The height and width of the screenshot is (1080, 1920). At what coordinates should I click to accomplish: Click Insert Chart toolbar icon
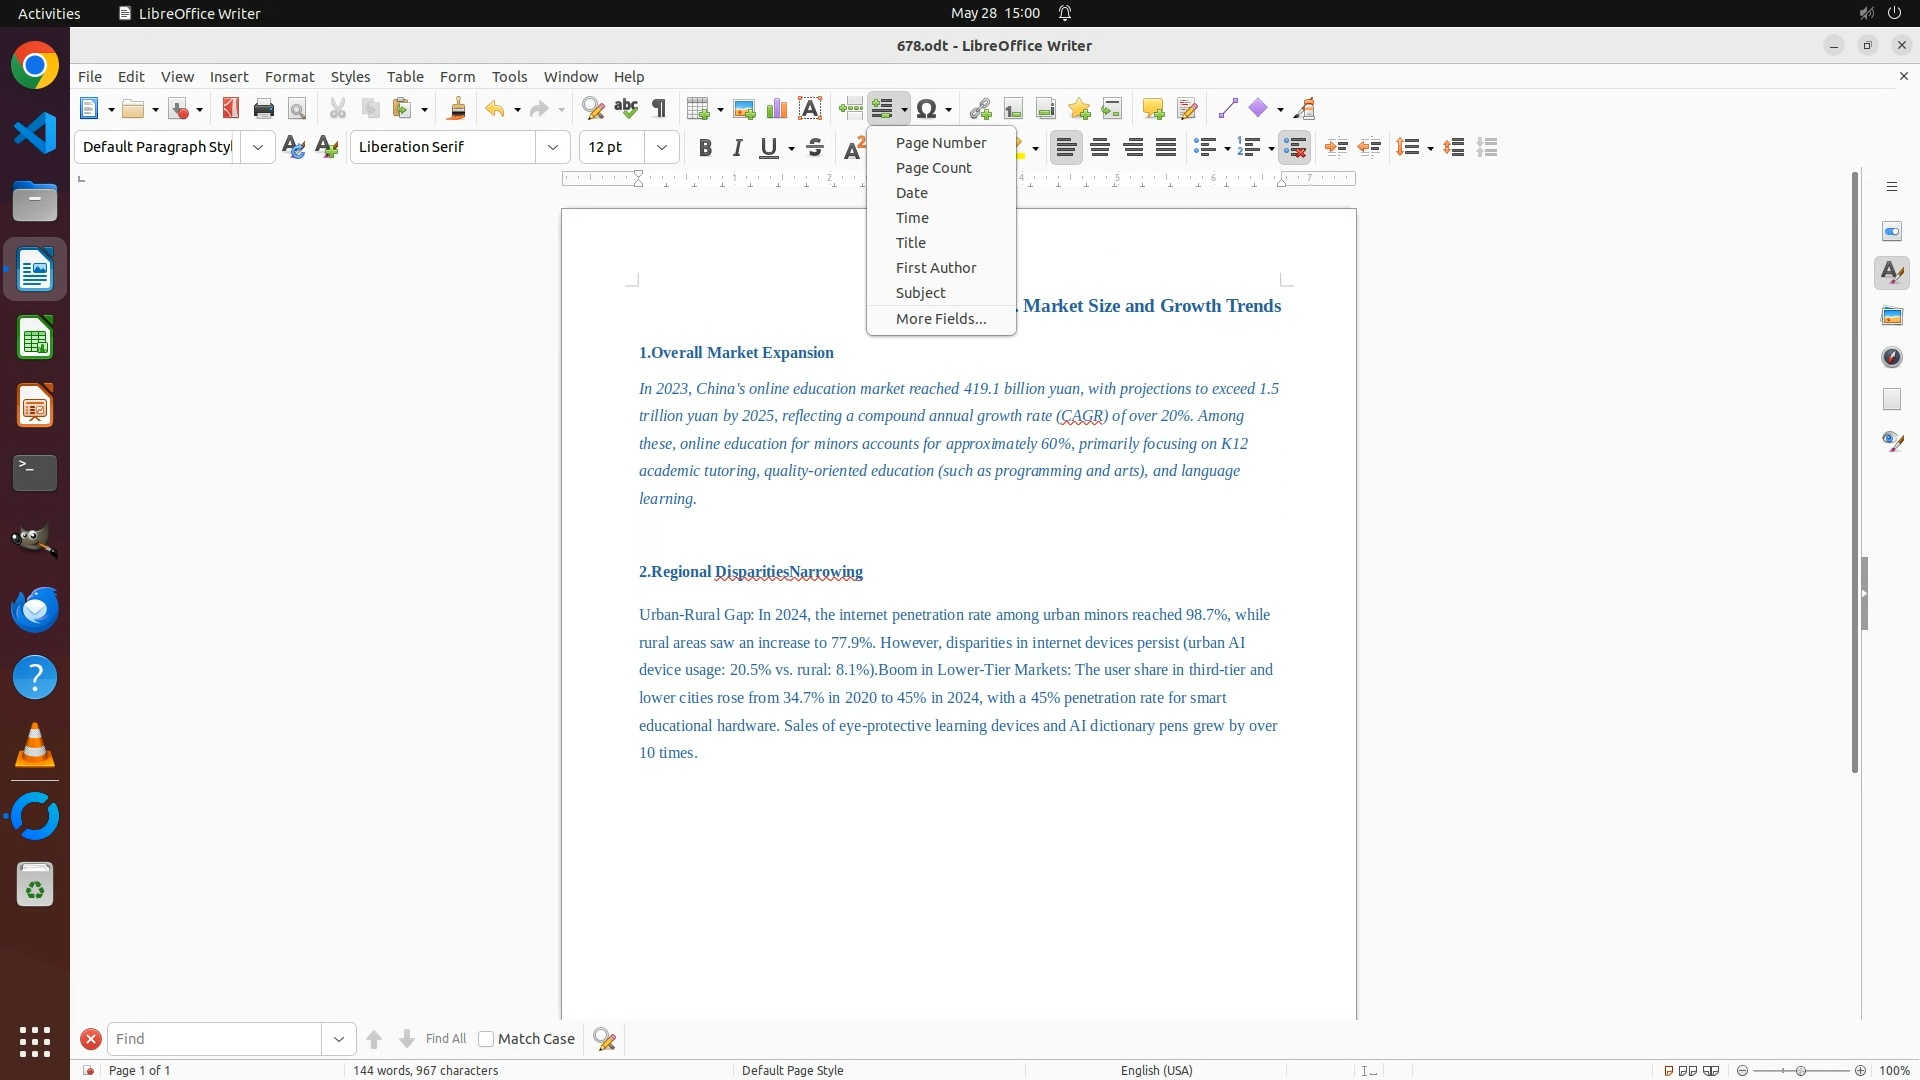click(777, 109)
